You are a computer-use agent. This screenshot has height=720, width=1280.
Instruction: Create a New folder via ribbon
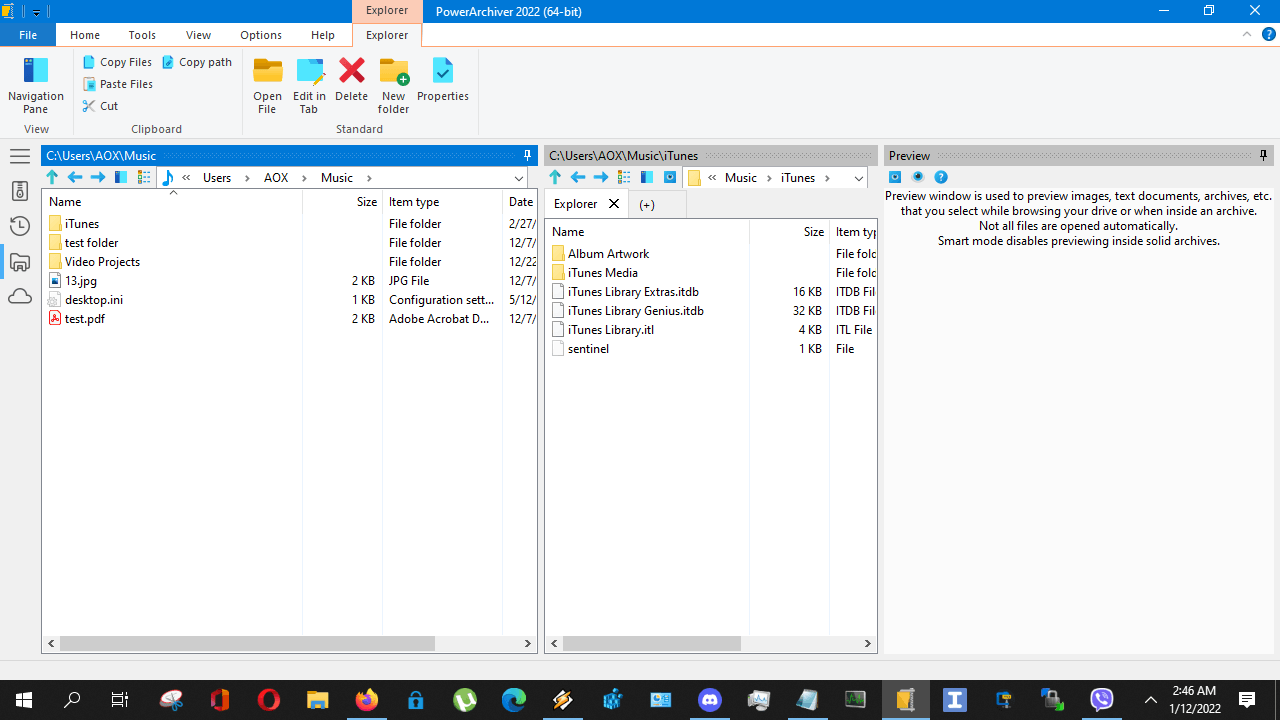point(393,85)
